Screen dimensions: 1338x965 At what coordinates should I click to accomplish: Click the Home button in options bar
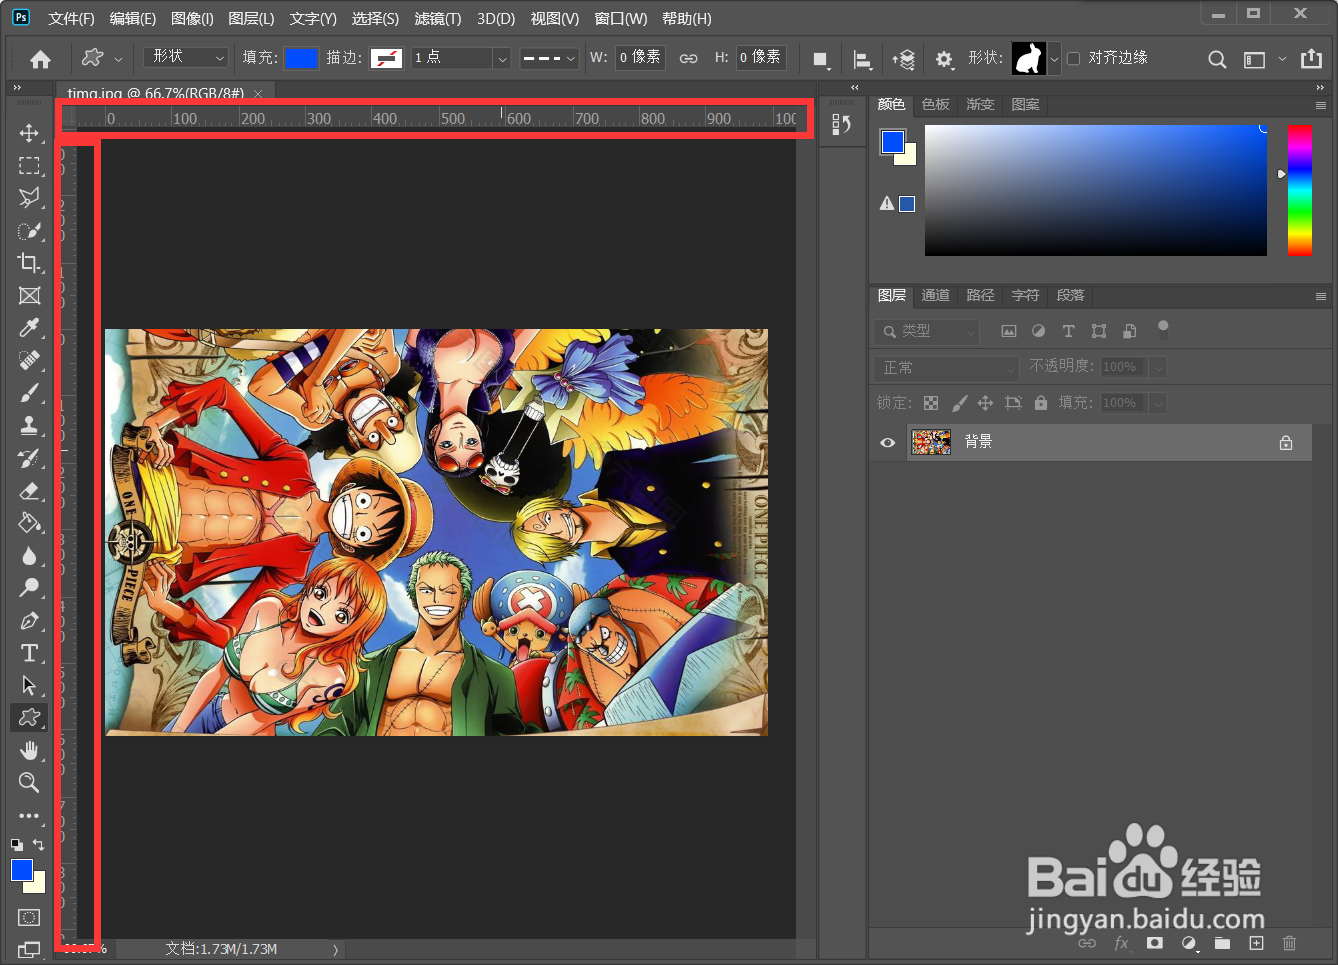coord(40,59)
